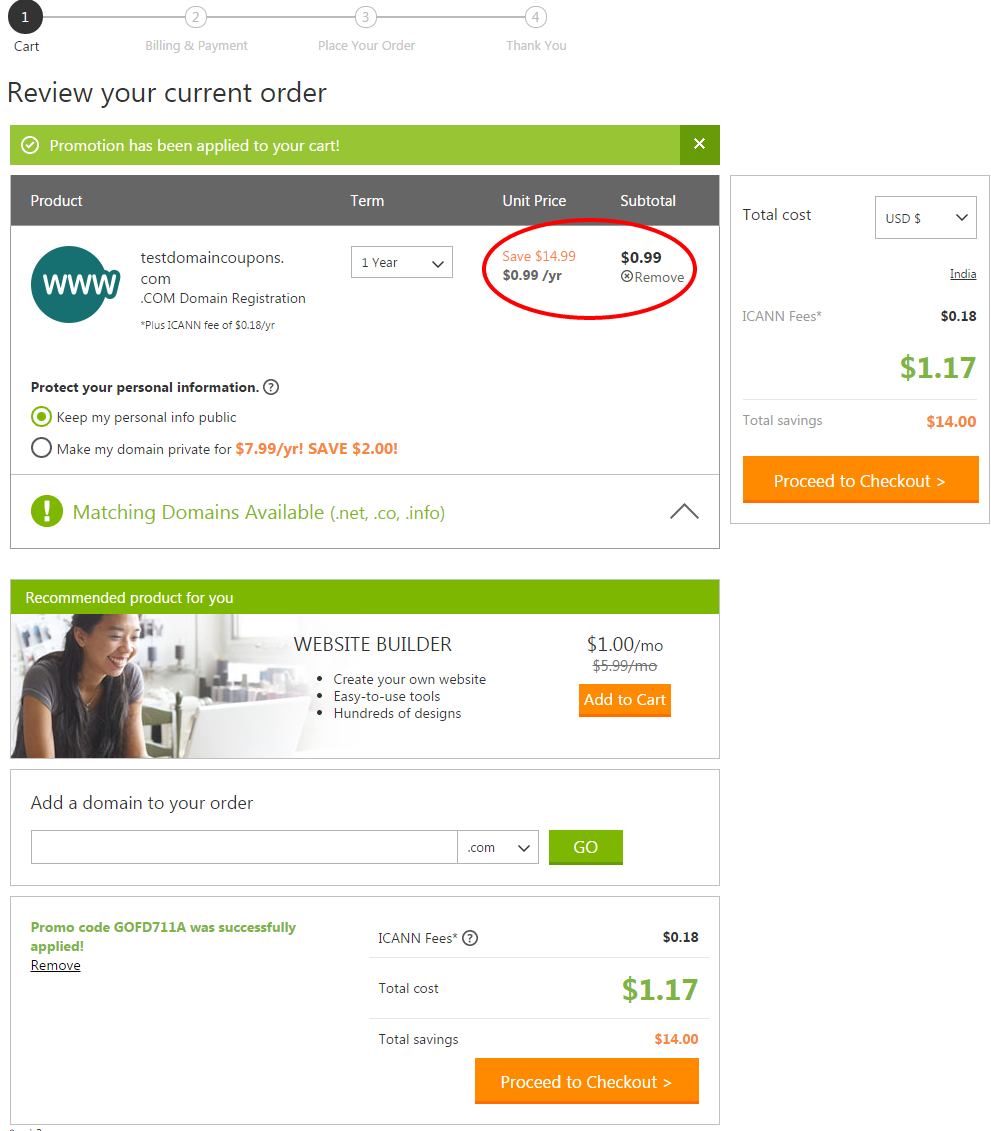Open help icon beside Protect your personal information
The width and height of the screenshot is (991, 1131).
pos(270,387)
